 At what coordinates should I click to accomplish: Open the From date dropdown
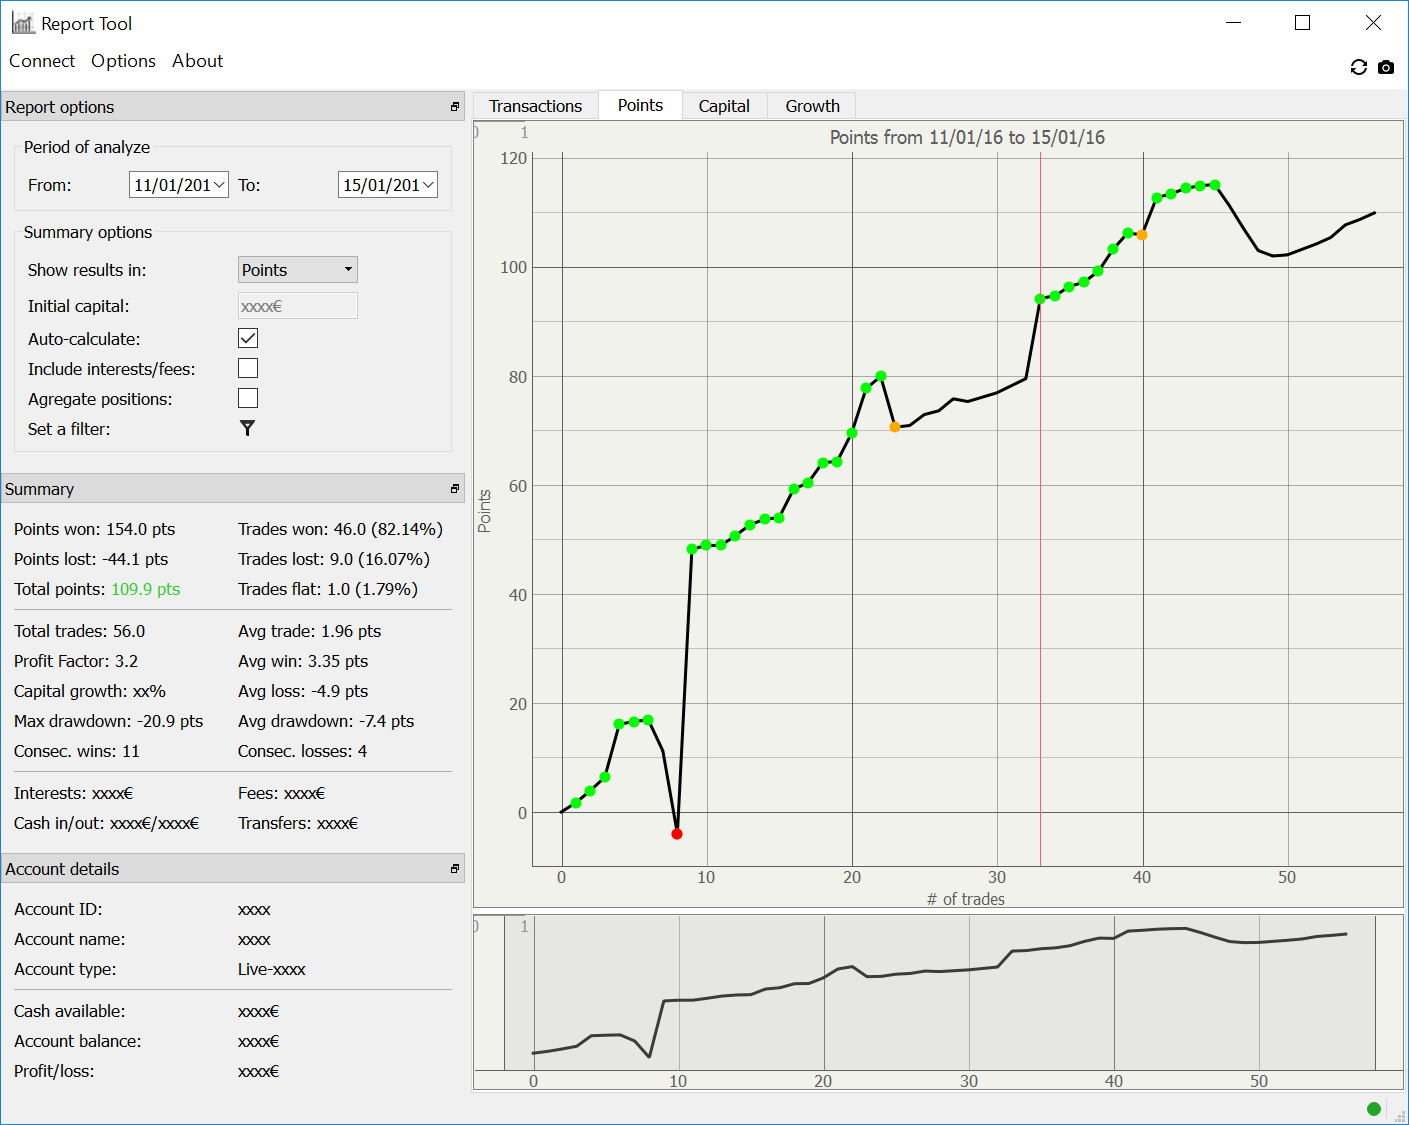[x=219, y=185]
